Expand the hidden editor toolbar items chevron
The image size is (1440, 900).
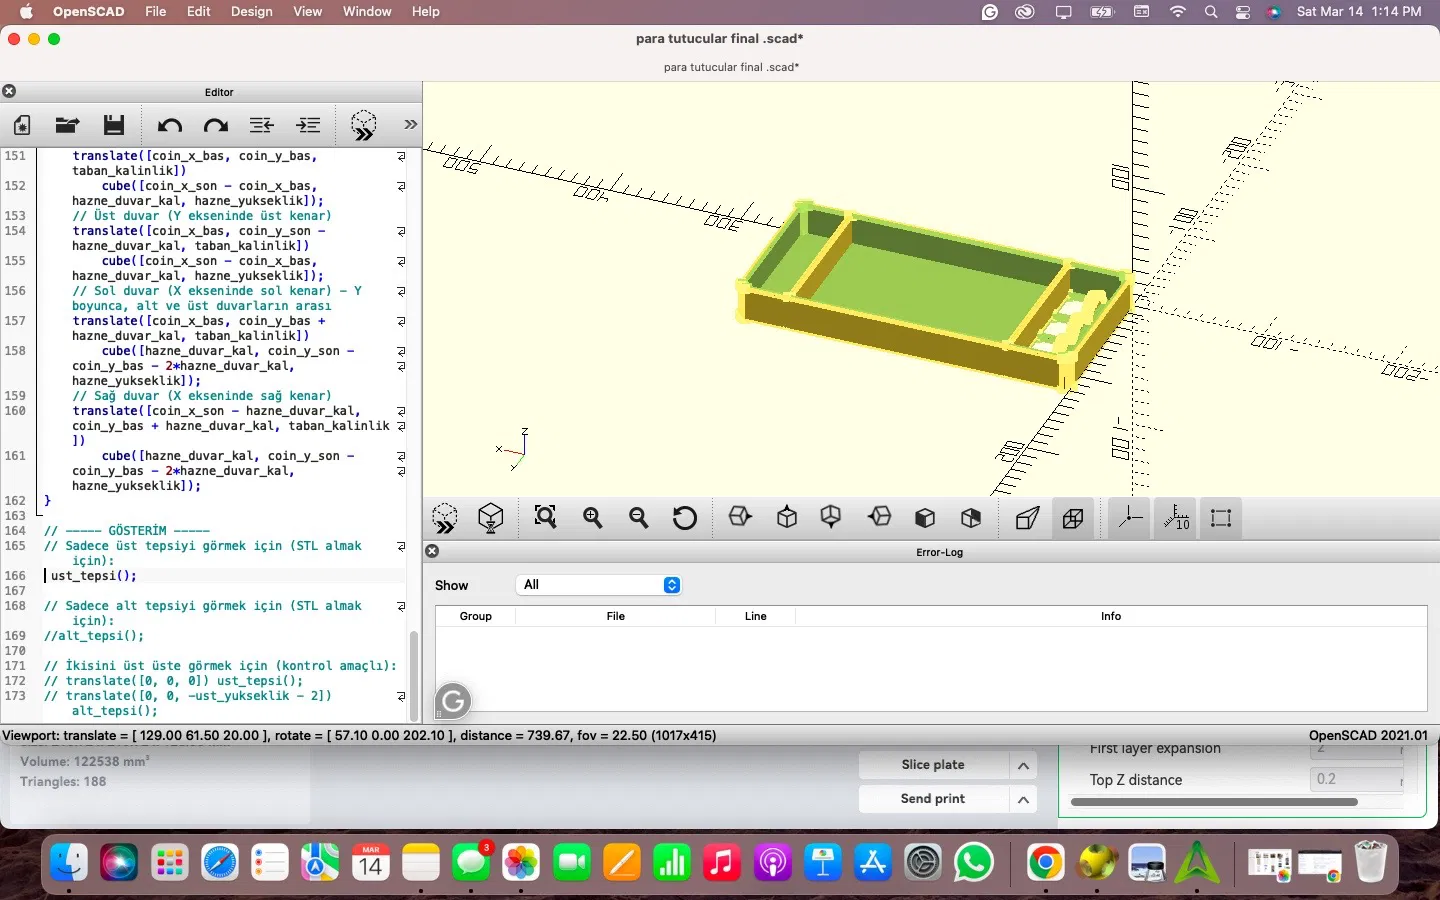(x=410, y=125)
